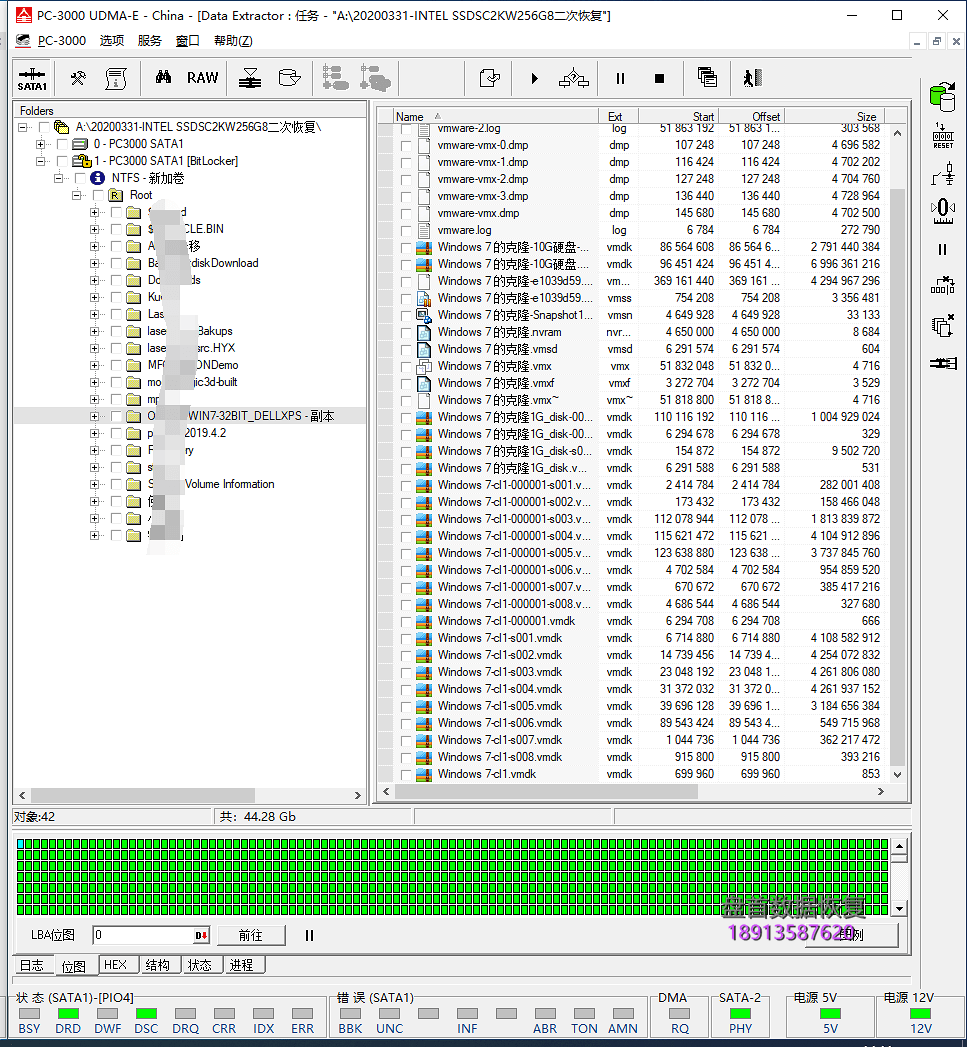The width and height of the screenshot is (967, 1047).
Task: Collapse the NTFS - 新加卷 tree node
Action: [x=59, y=178]
